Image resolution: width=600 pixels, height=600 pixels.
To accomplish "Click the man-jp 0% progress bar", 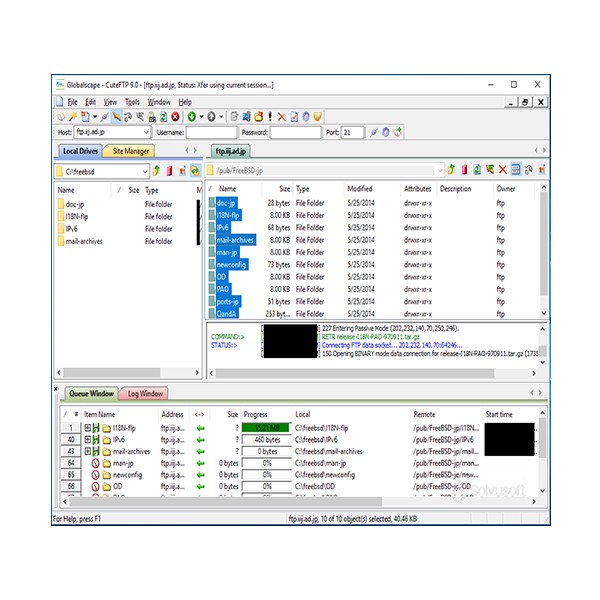I will pos(267,463).
